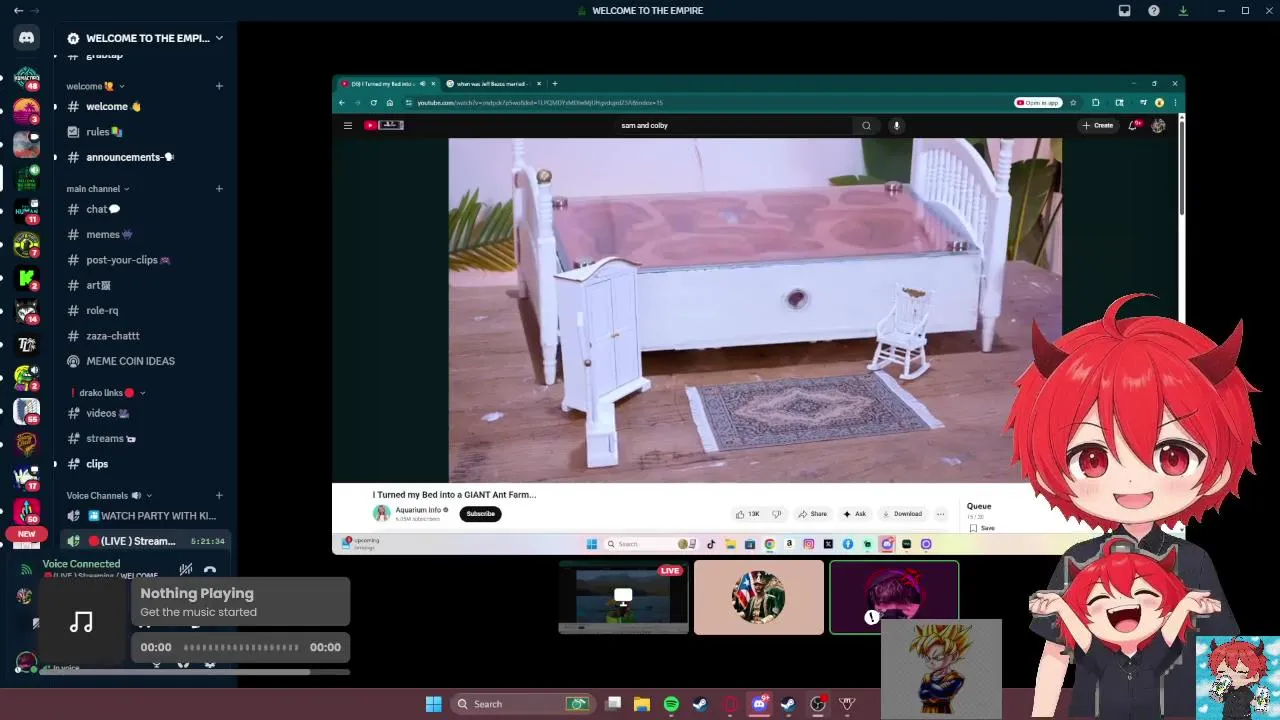1280x720 pixels.
Task: Add channel with plus next to main channel
Action: (x=219, y=188)
